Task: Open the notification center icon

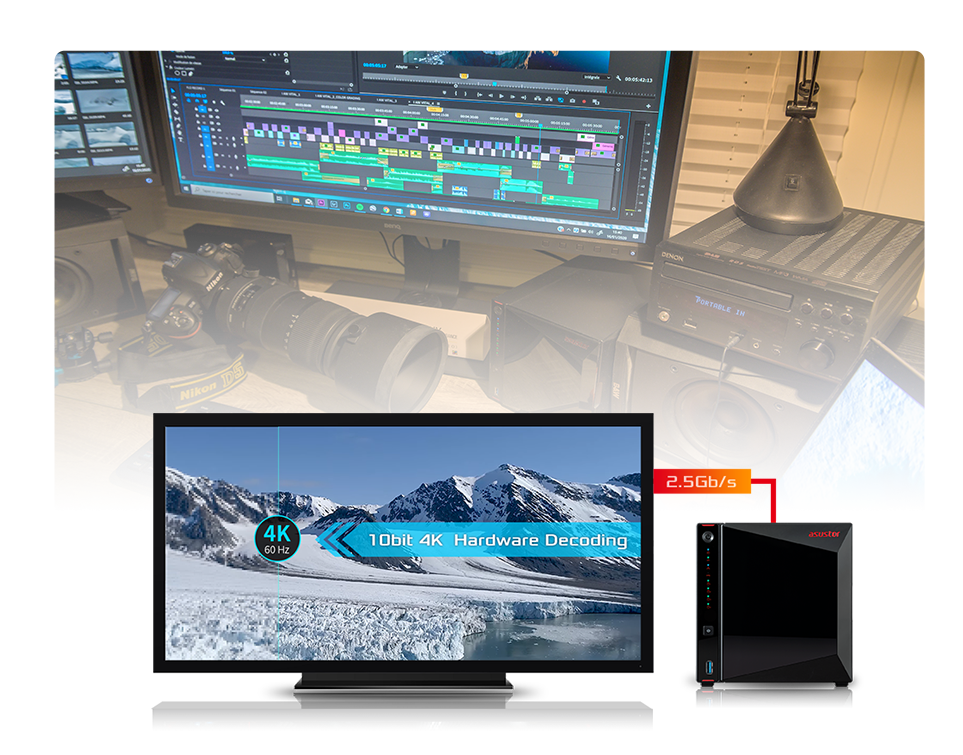Action: [x=636, y=237]
